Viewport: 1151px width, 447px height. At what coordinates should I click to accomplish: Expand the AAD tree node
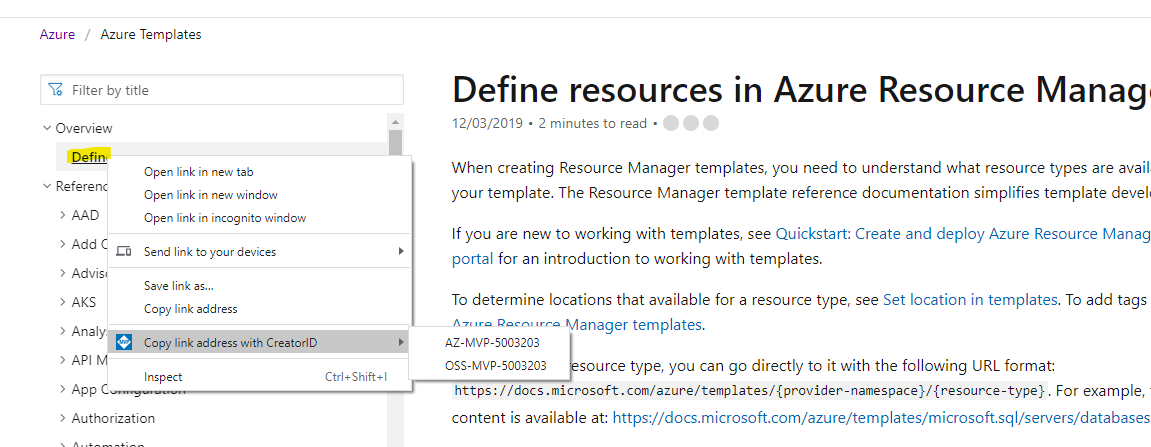63,215
